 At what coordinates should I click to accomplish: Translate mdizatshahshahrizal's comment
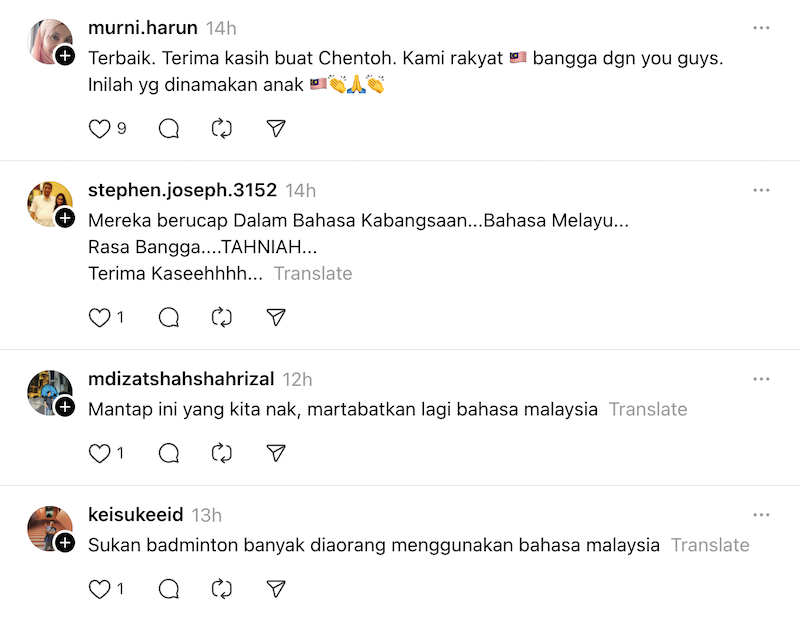click(648, 409)
